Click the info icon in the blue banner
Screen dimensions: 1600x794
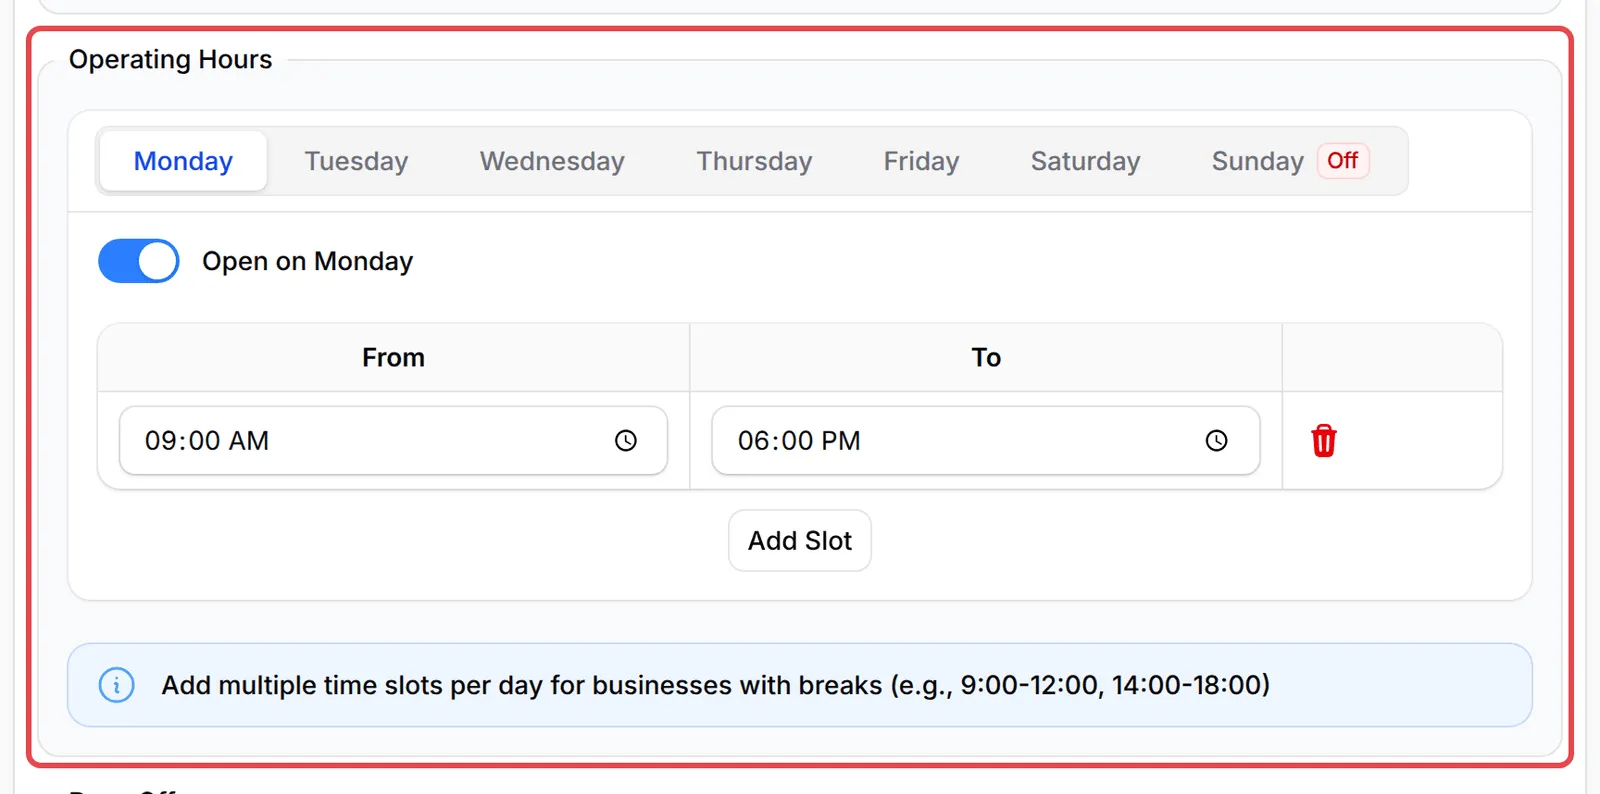pyautogui.click(x=117, y=685)
